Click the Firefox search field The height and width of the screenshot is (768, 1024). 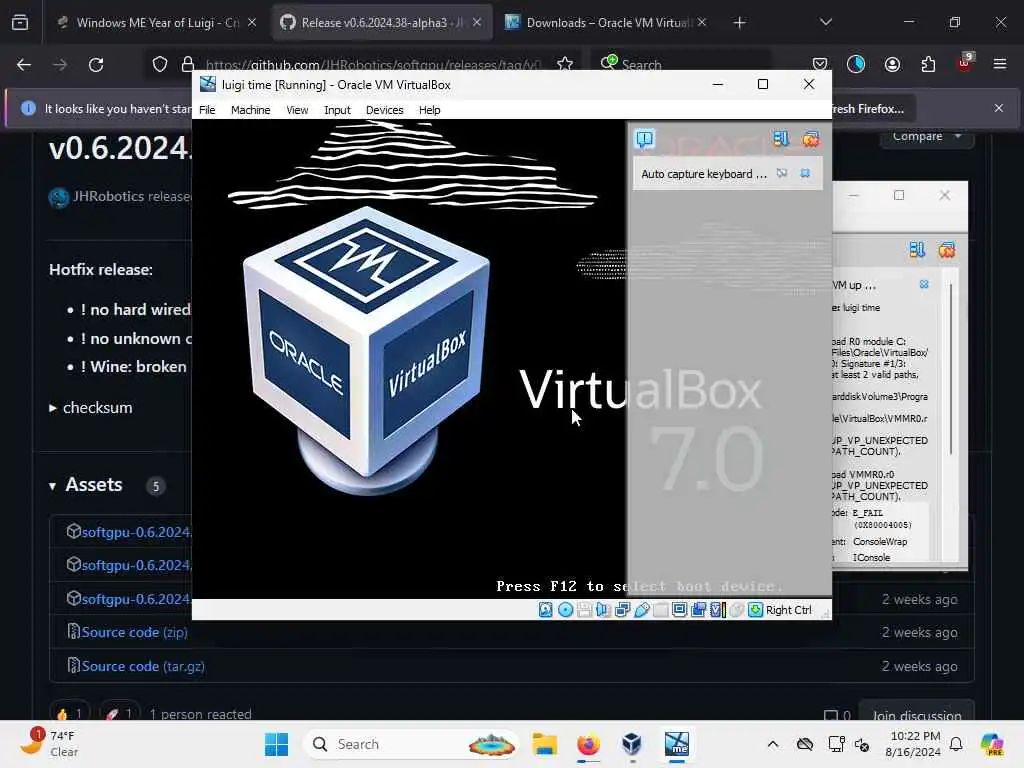click(679, 65)
